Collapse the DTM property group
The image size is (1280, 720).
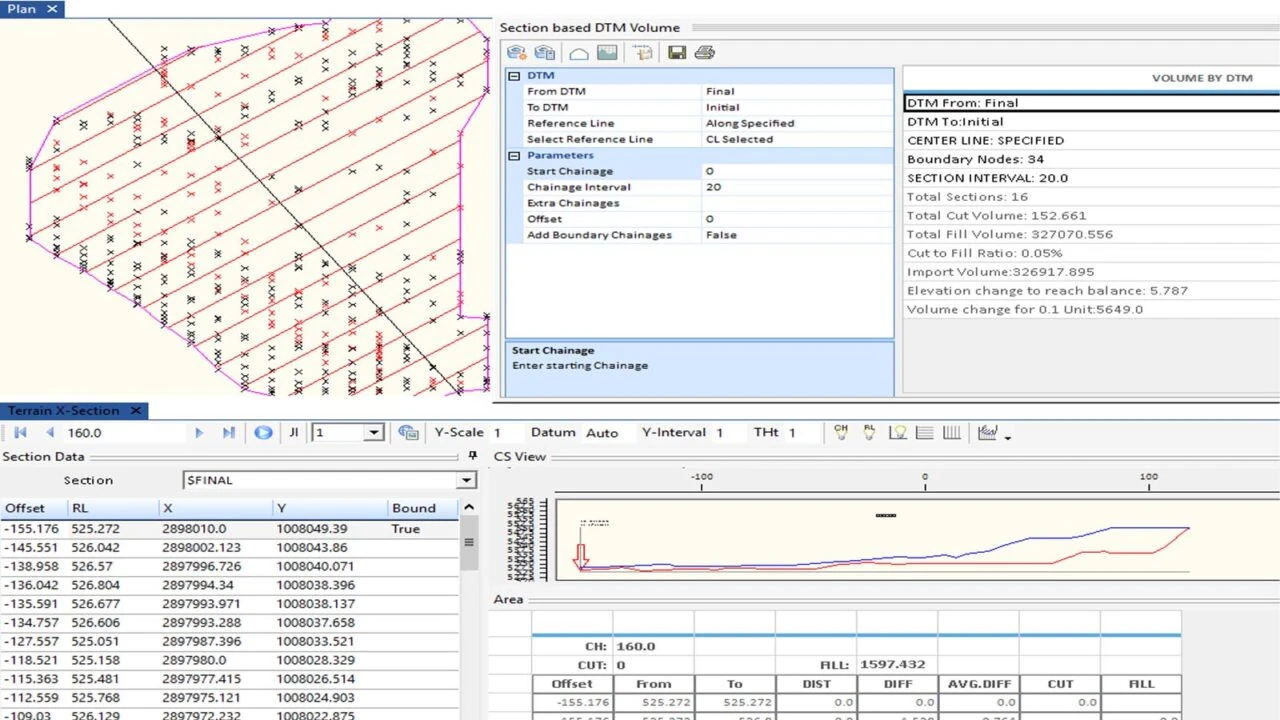click(514, 76)
